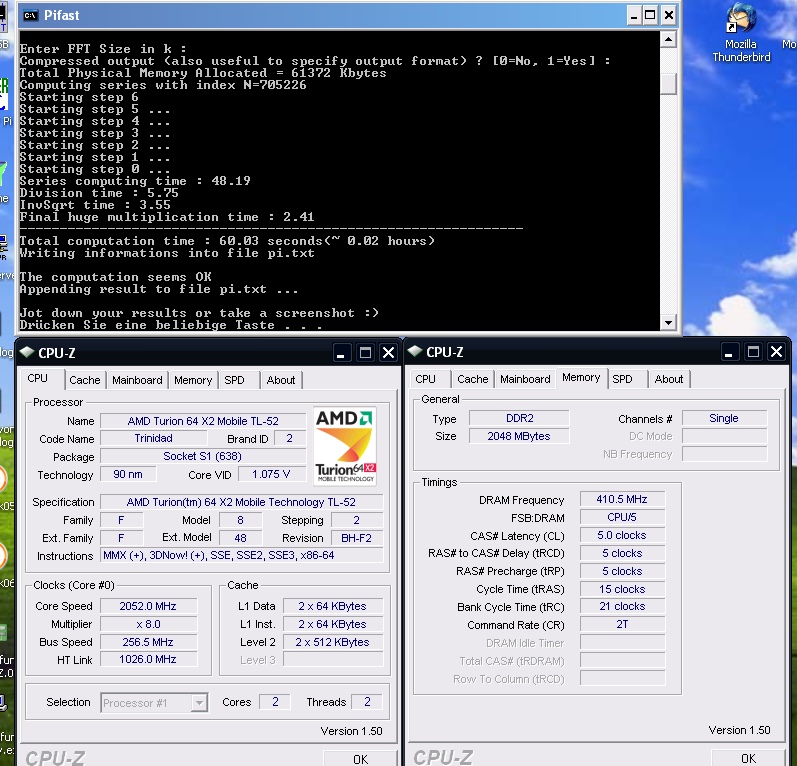The width and height of the screenshot is (797, 766).
Task: Click Level 2 cache 2 x 512 KBytes
Action: click(x=333, y=642)
